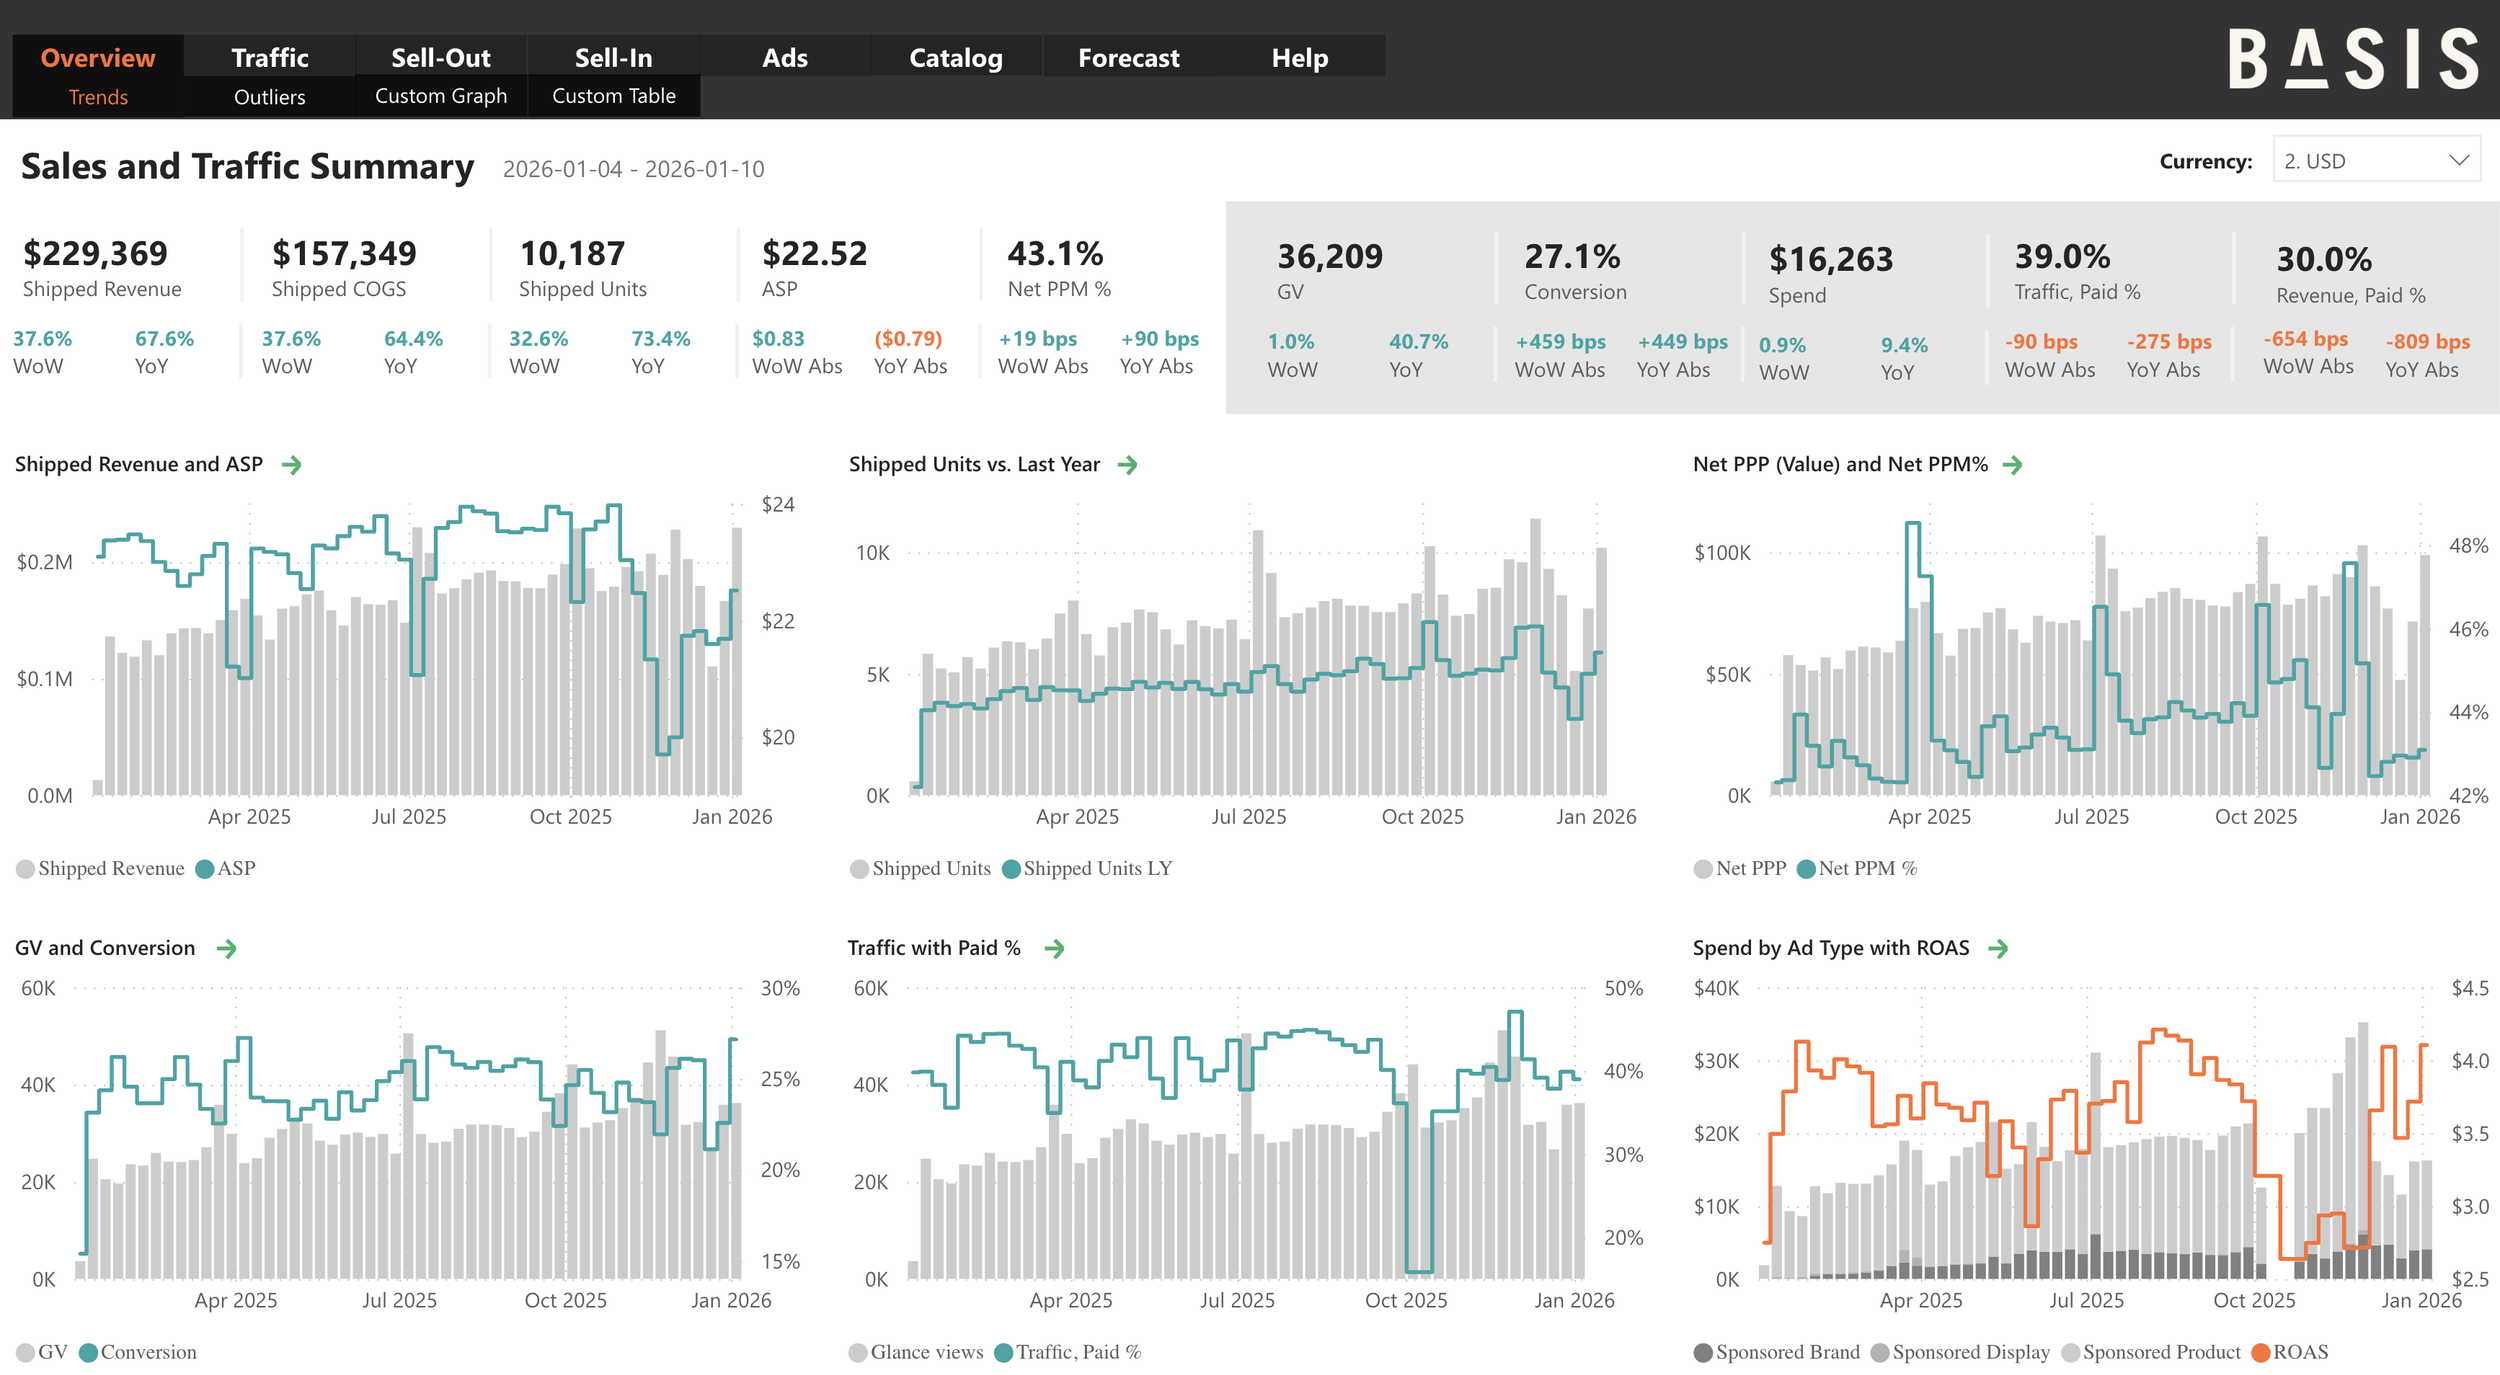Image resolution: width=2500 pixels, height=1375 pixels.
Task: Toggle the Shipped Revenue series legend
Action: 100,868
